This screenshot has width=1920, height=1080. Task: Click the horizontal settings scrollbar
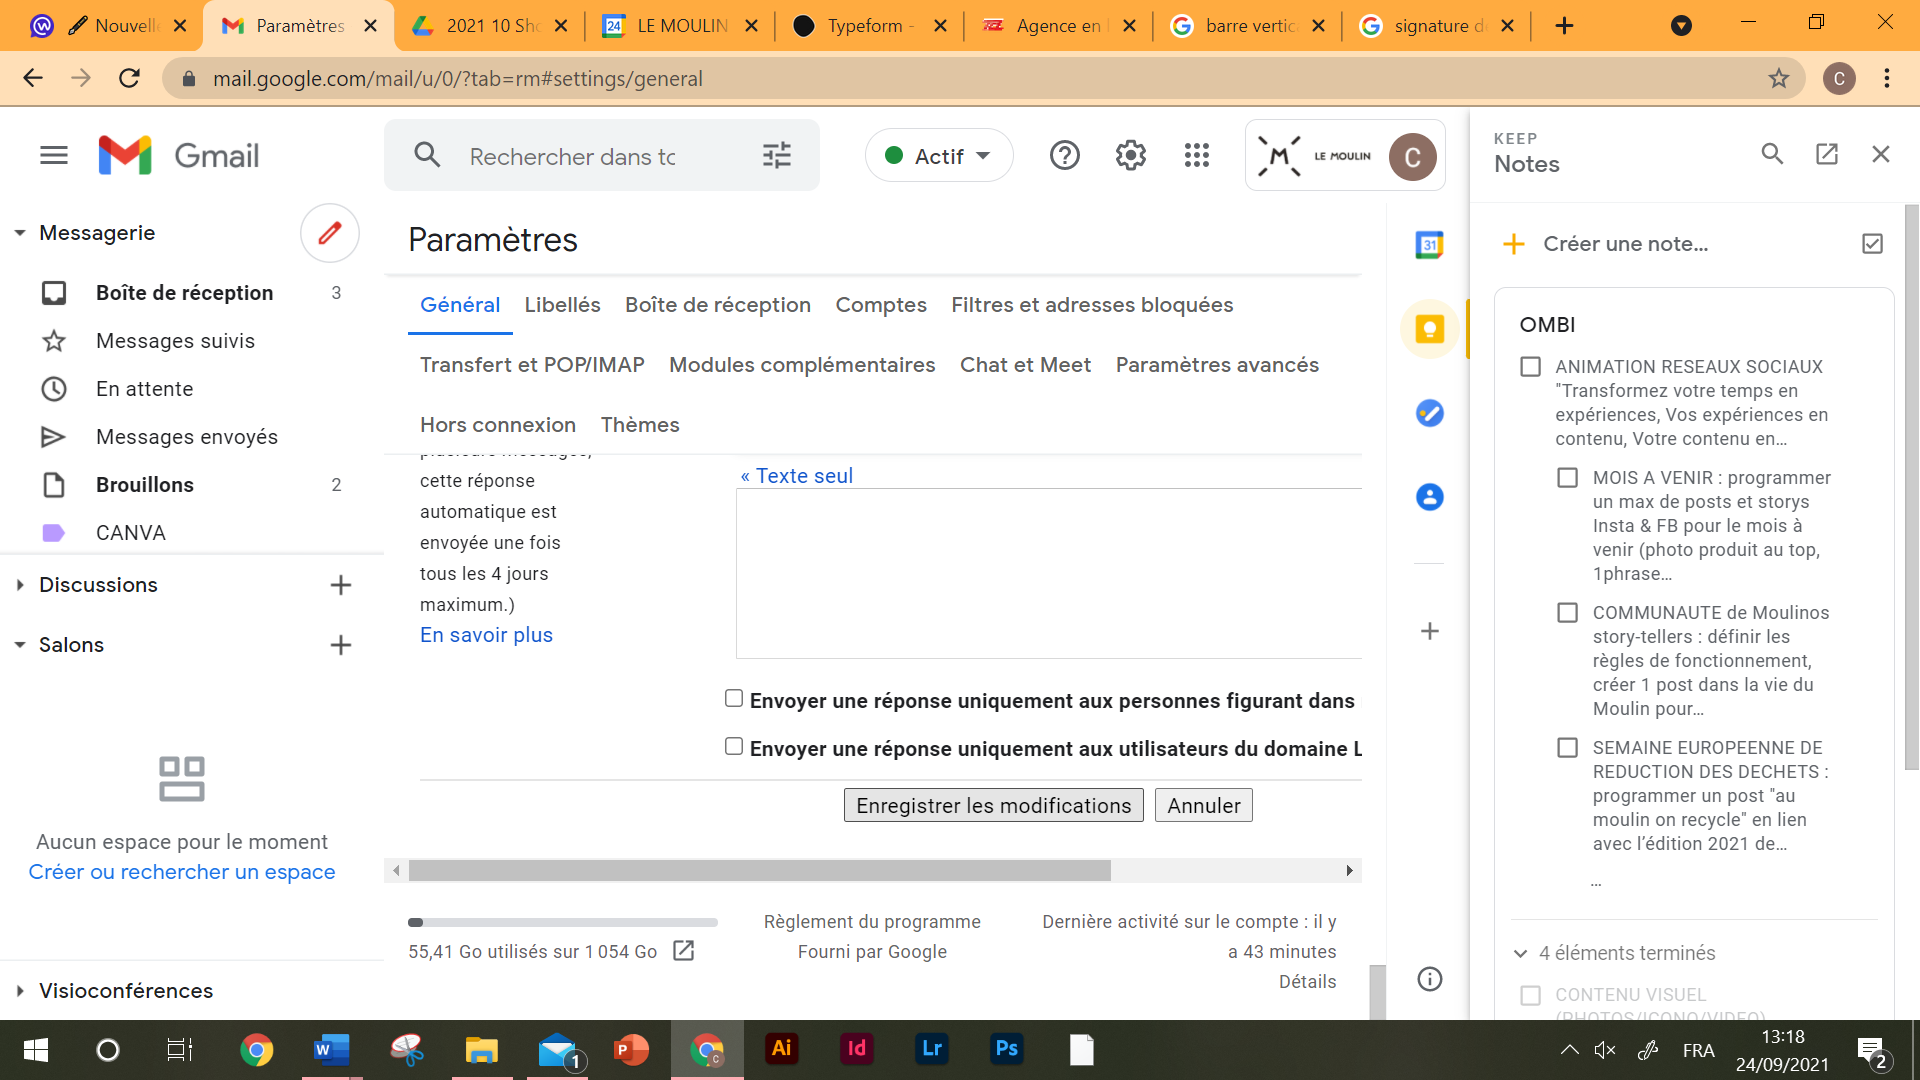pos(760,871)
